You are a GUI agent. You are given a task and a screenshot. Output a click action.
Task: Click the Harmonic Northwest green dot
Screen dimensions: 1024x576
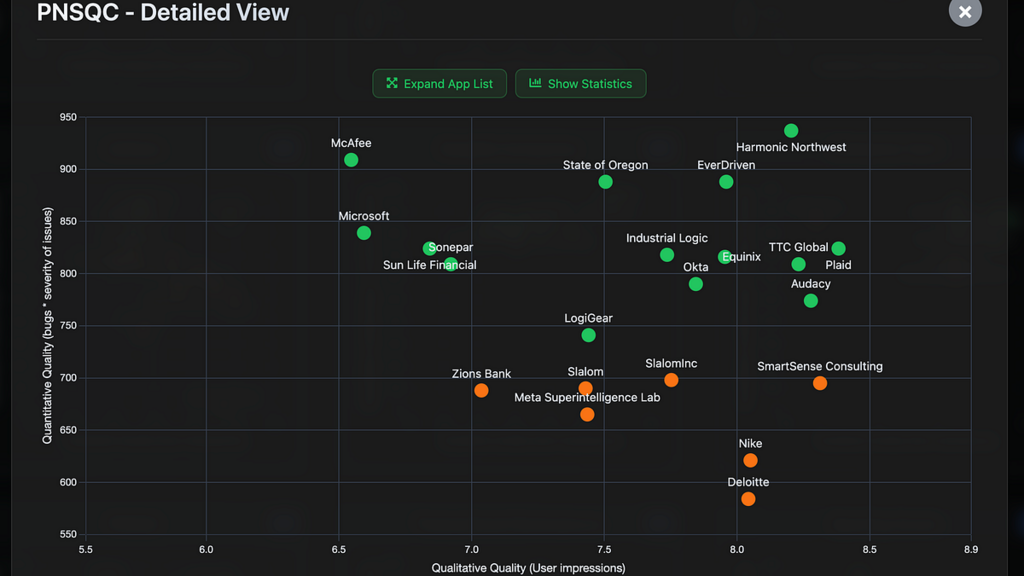point(791,131)
